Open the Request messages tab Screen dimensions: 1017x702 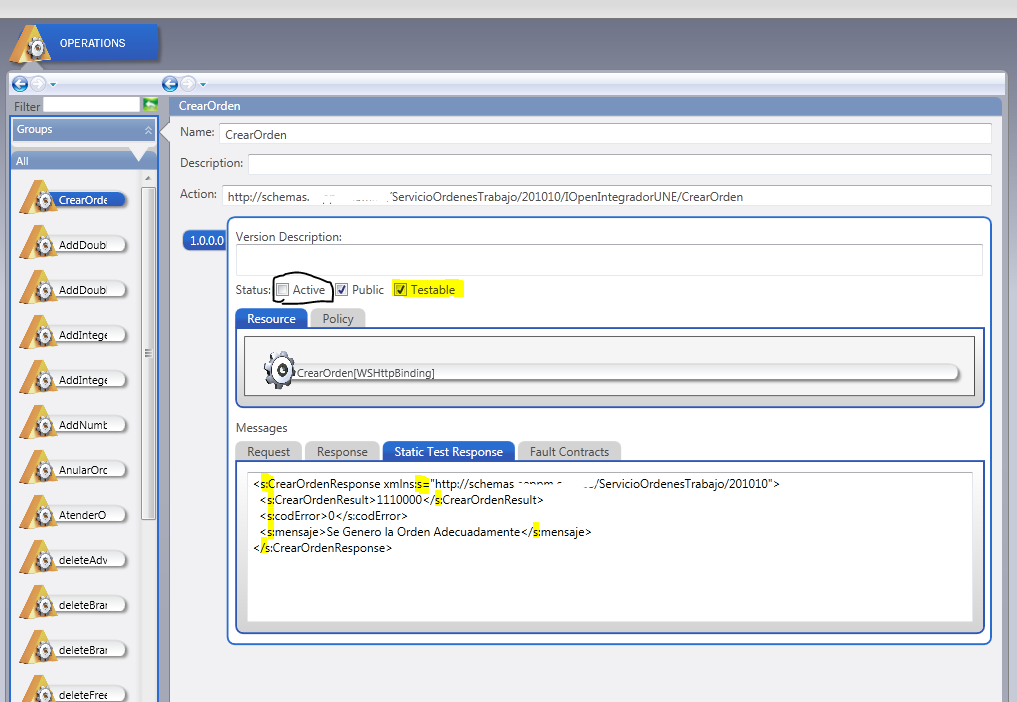coord(269,452)
